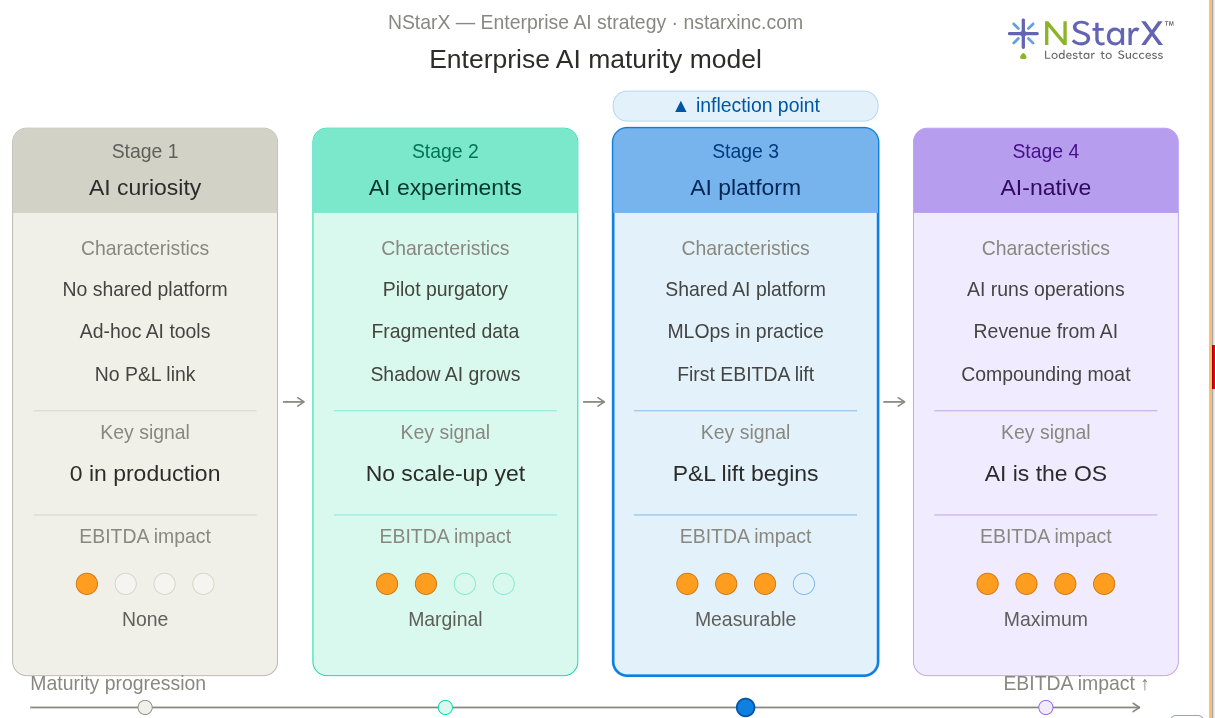The height and width of the screenshot is (718, 1215).
Task: Click the arrow between Stage 2 and Stage 3
Action: tap(594, 402)
